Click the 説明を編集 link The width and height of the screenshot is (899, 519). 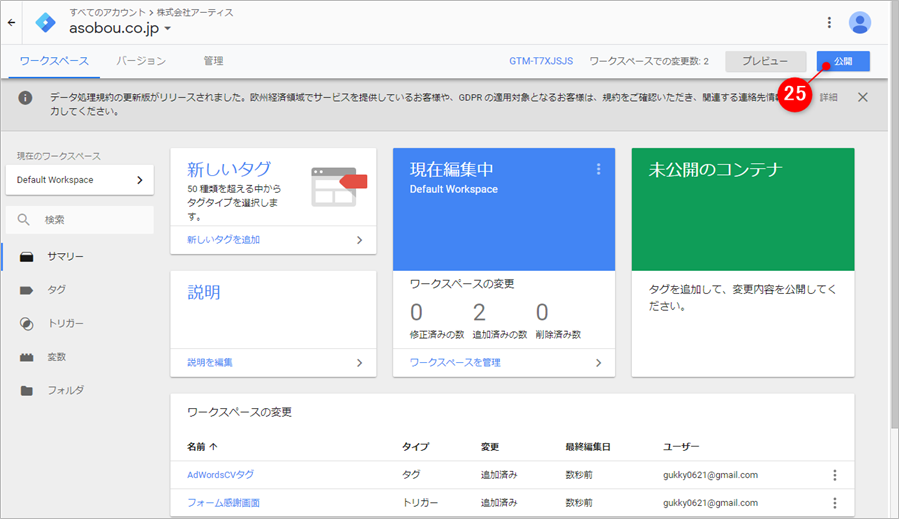210,362
